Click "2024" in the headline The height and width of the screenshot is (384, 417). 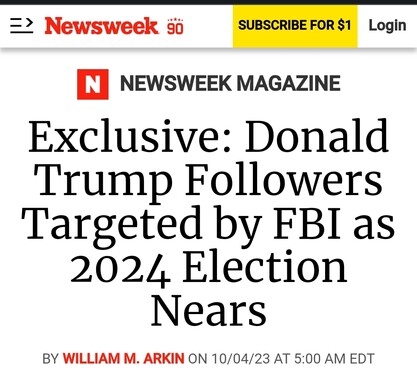coord(120,269)
